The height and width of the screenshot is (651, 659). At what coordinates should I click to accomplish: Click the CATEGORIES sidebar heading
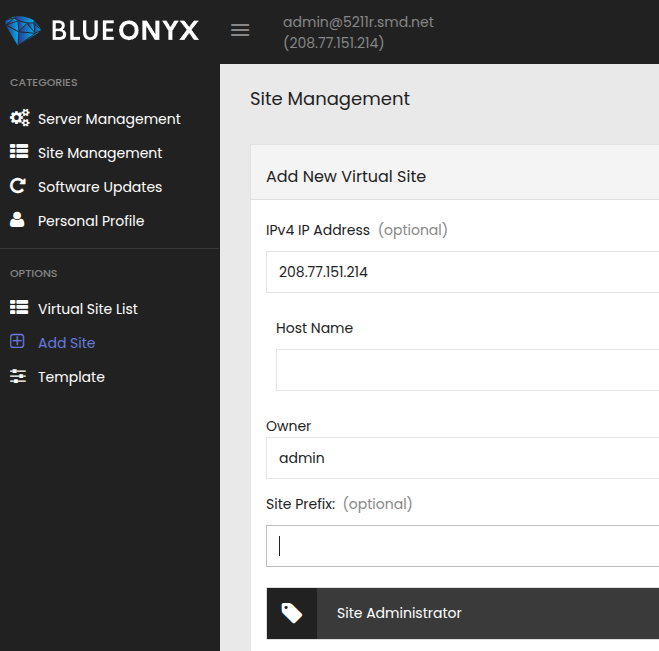[44, 82]
